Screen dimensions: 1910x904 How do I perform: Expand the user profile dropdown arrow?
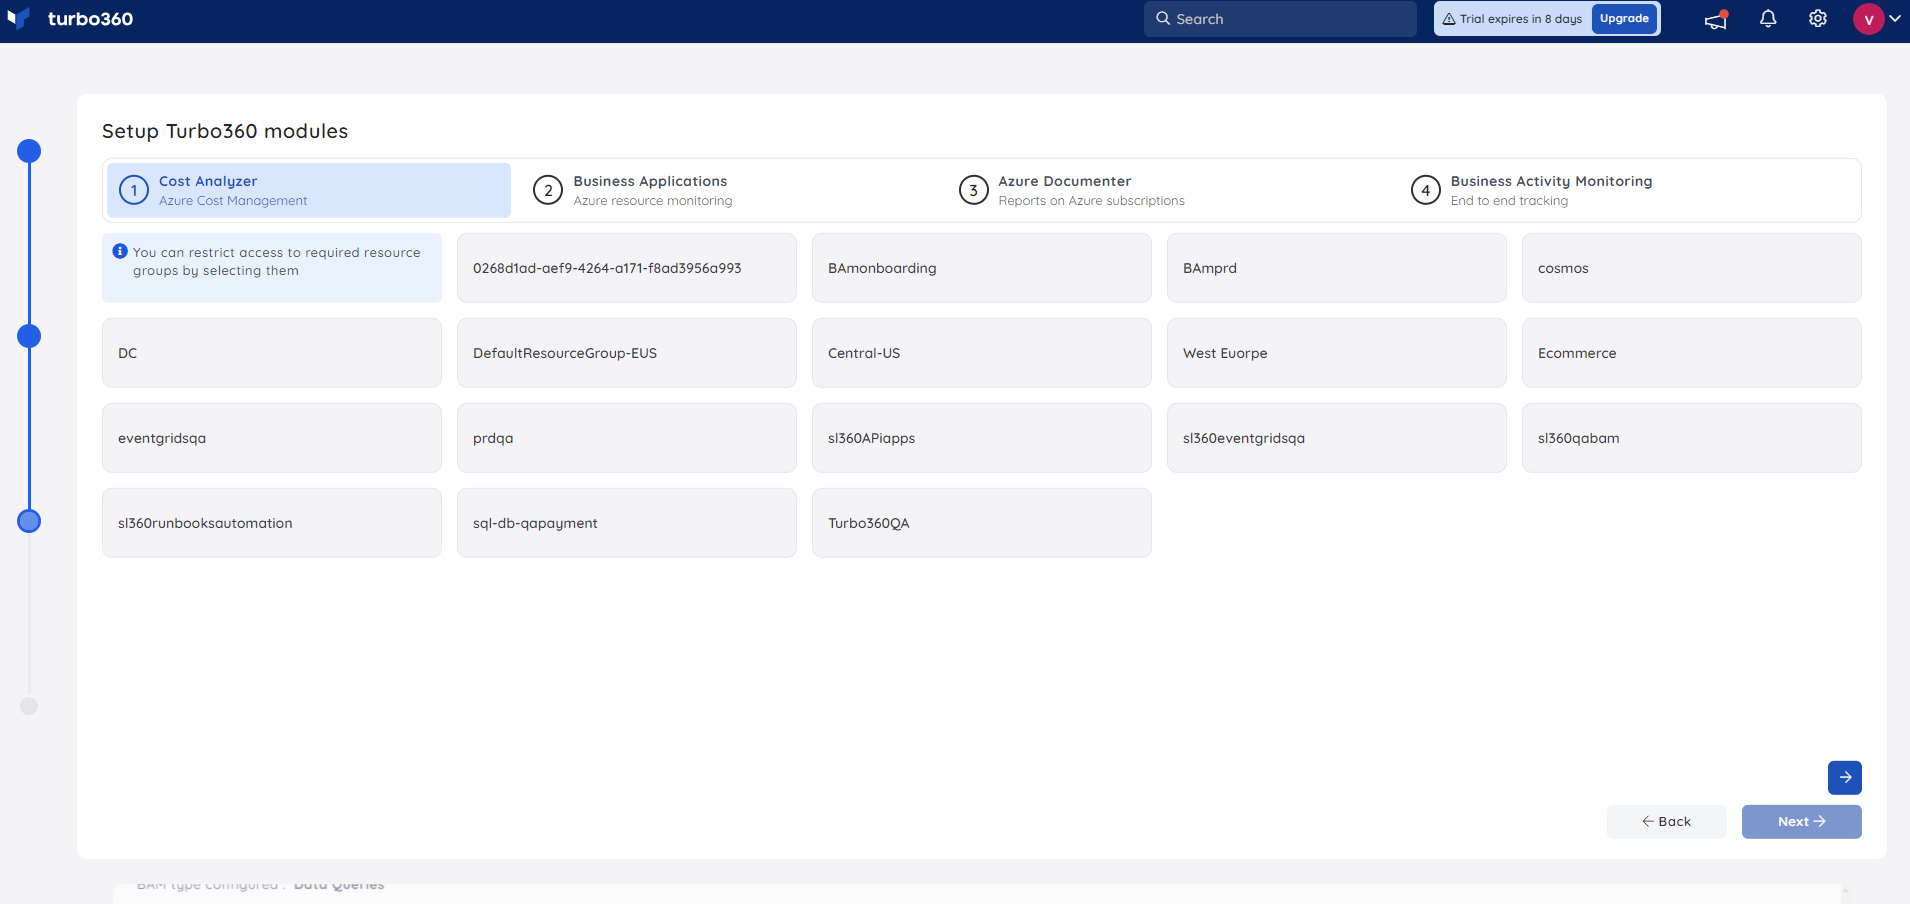tap(1895, 18)
